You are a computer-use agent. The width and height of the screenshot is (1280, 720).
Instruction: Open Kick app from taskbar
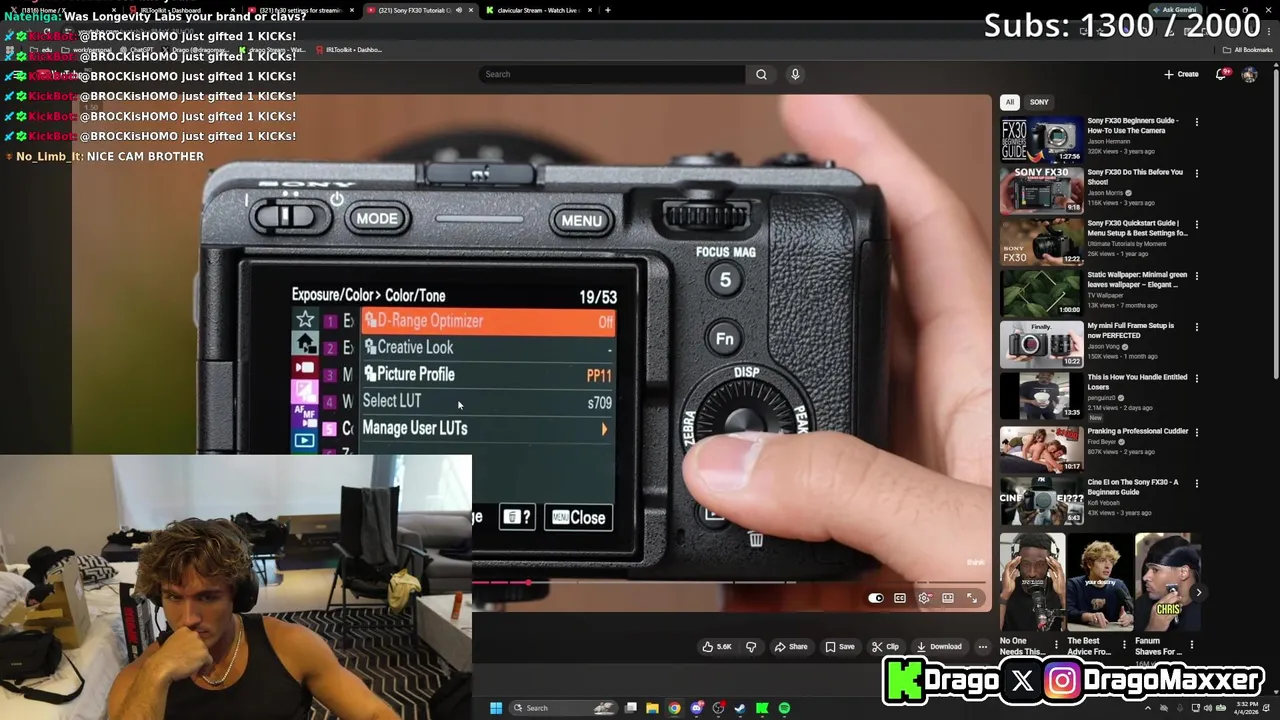point(762,708)
